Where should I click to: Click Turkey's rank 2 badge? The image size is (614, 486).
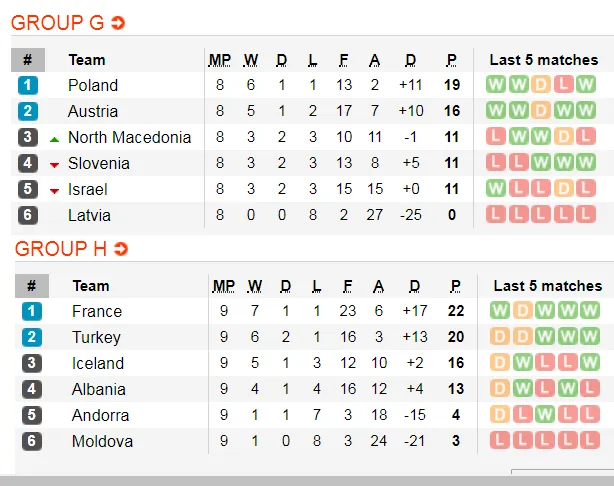pyautogui.click(x=30, y=338)
